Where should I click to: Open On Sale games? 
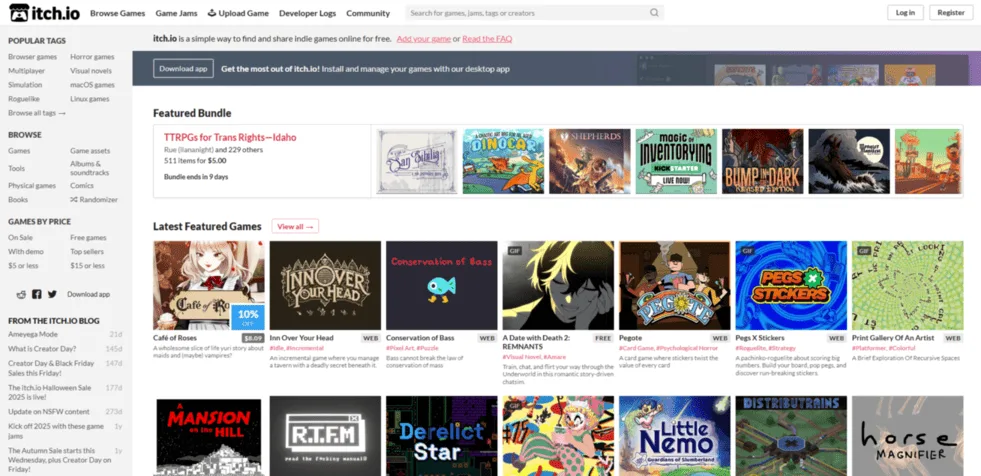point(20,238)
